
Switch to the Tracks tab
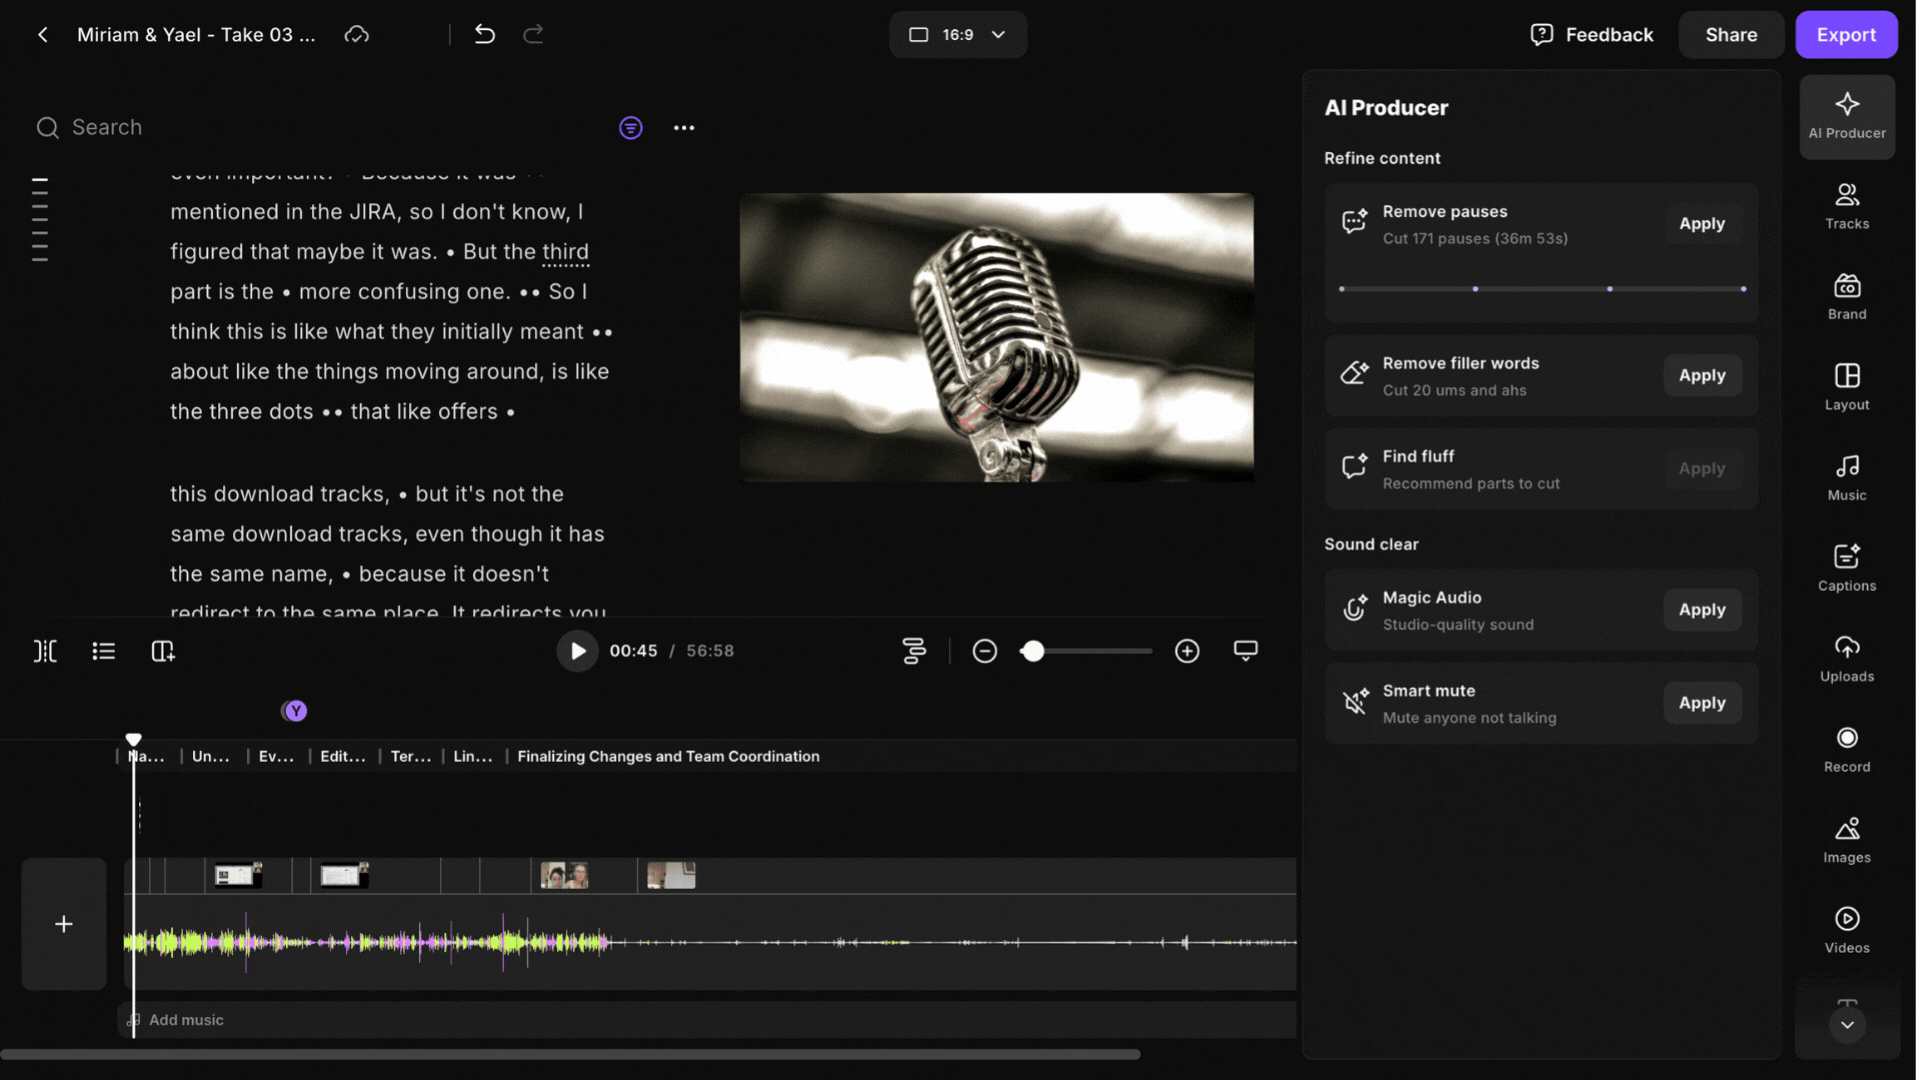pyautogui.click(x=1846, y=206)
